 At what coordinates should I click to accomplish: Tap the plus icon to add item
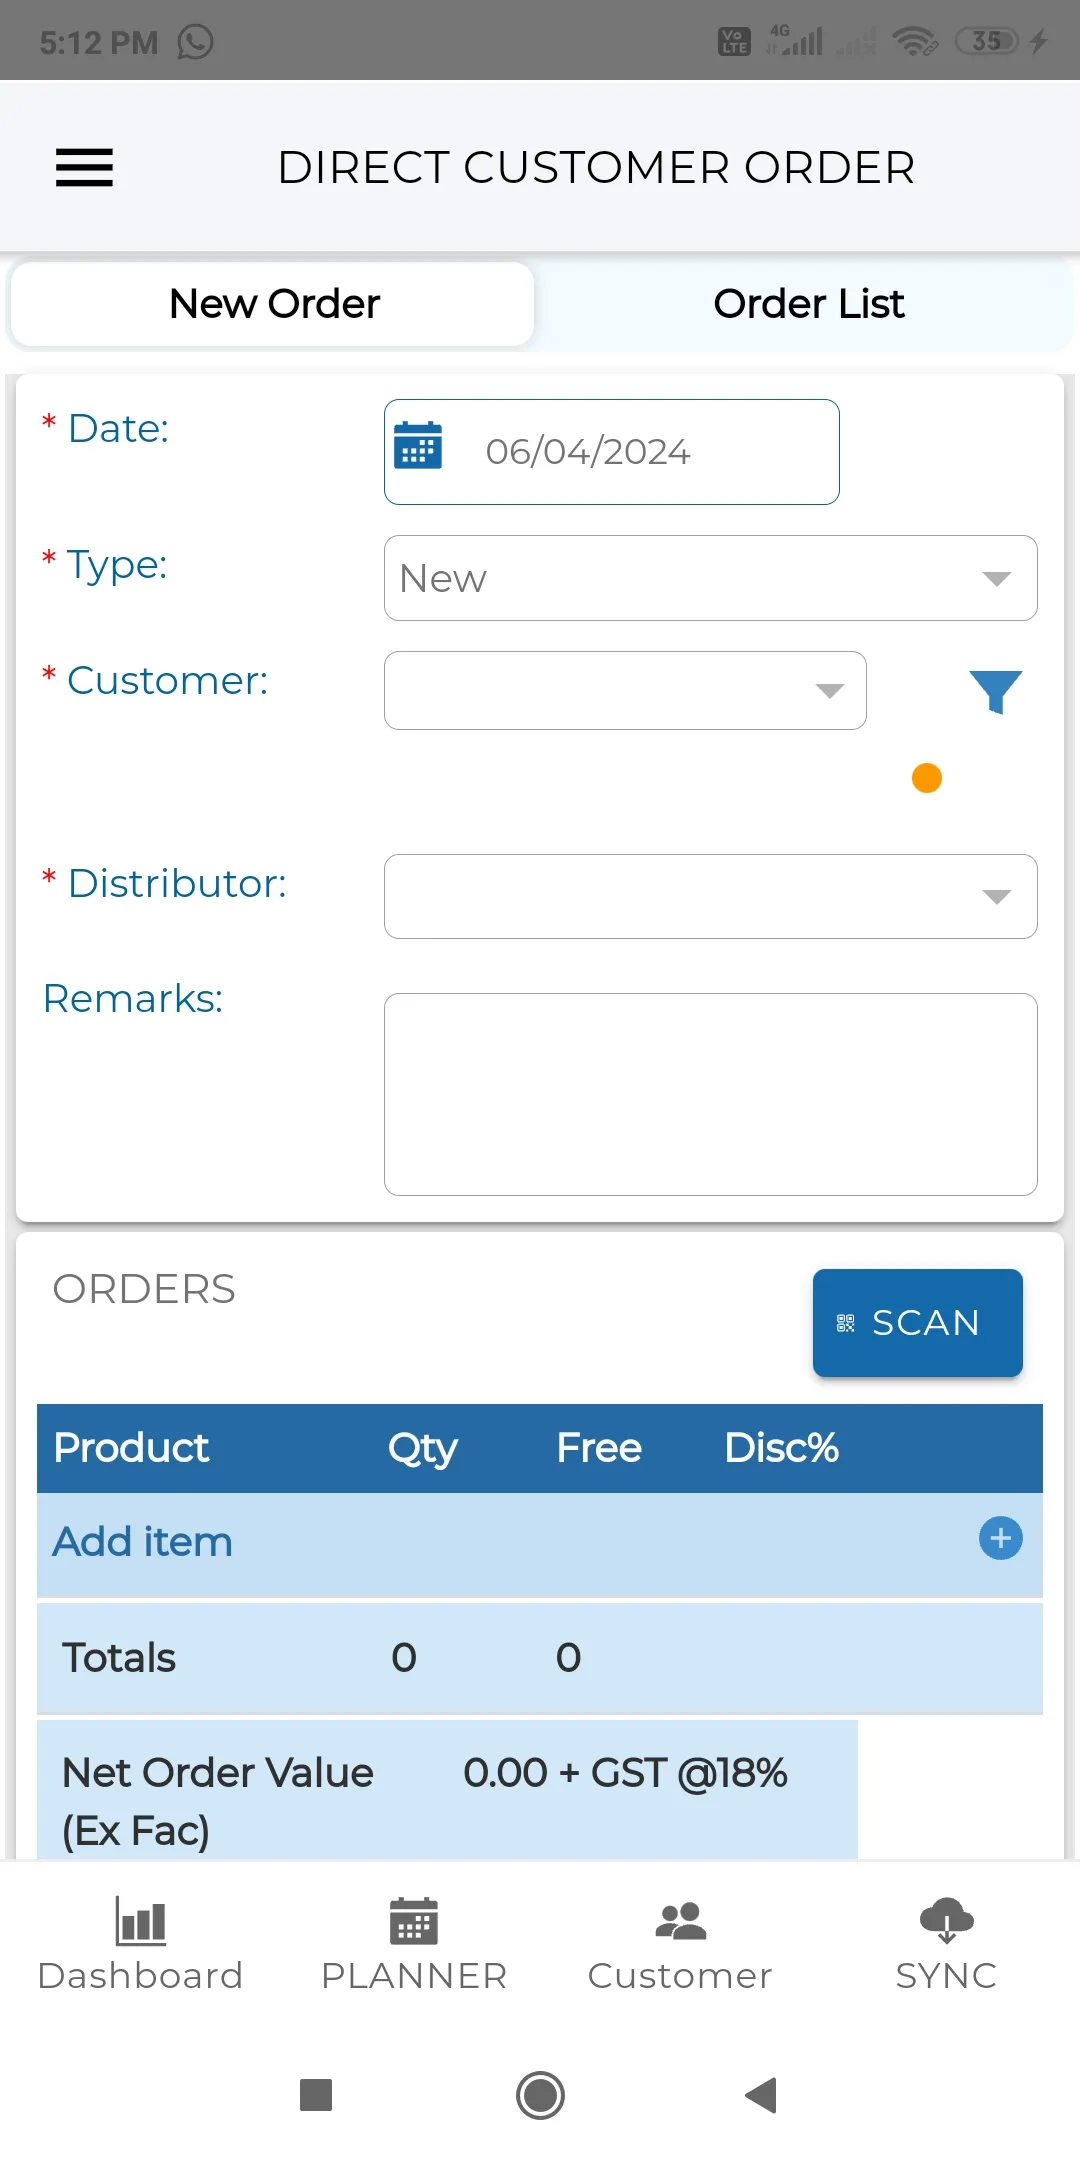(1000, 1538)
